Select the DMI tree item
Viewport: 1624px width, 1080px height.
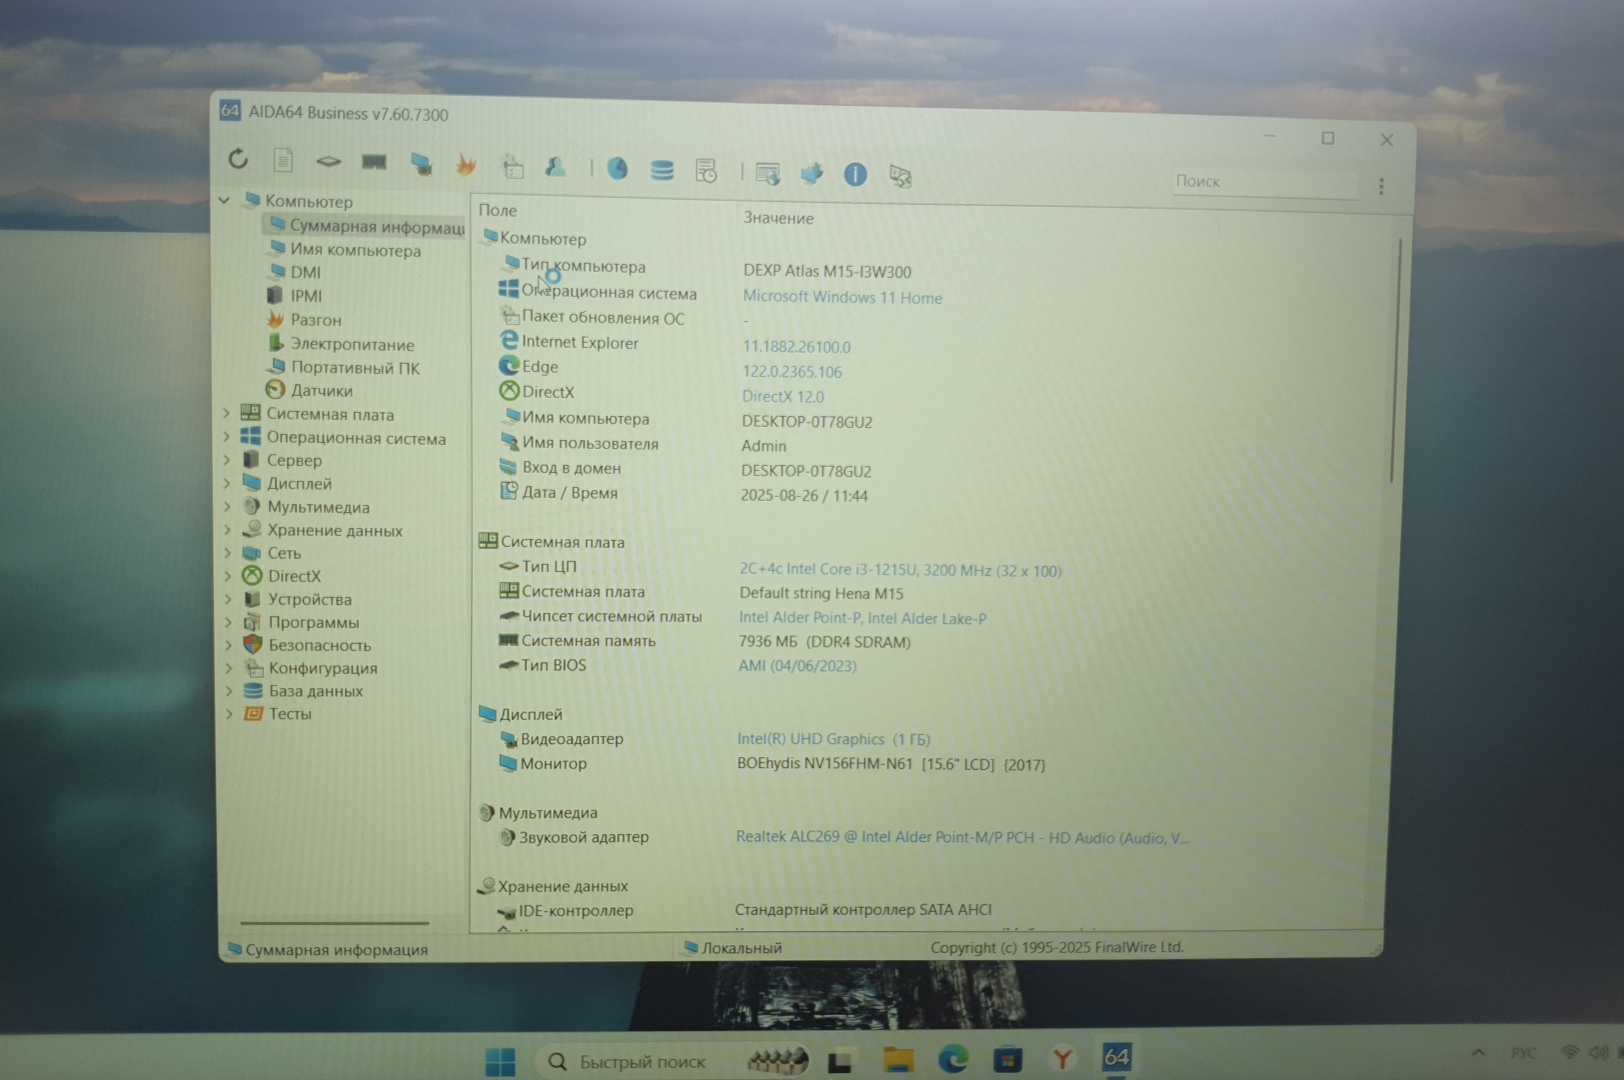294,272
